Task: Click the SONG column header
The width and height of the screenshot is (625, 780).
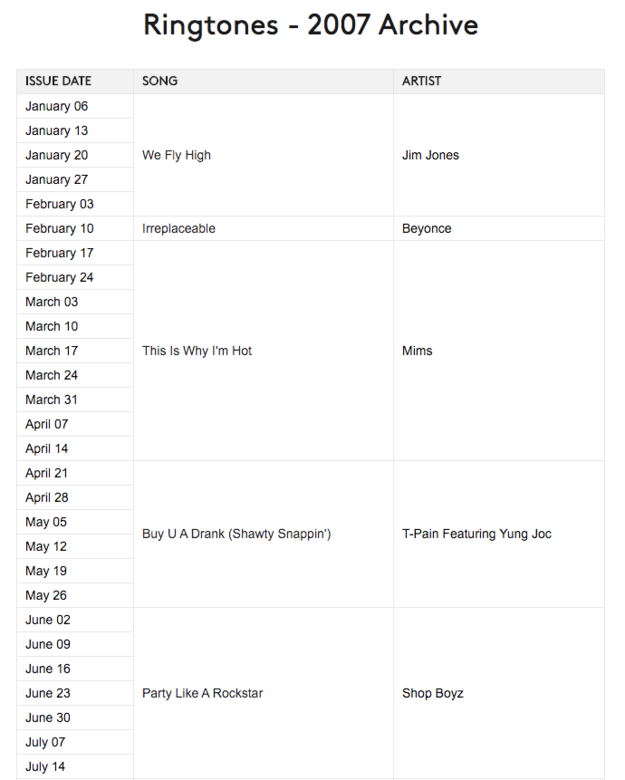Action: 160,81
